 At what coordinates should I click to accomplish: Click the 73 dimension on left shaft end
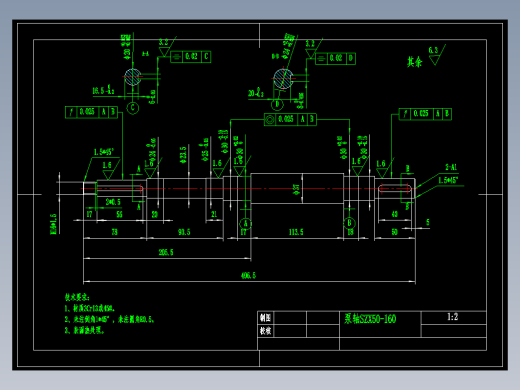click(114, 232)
